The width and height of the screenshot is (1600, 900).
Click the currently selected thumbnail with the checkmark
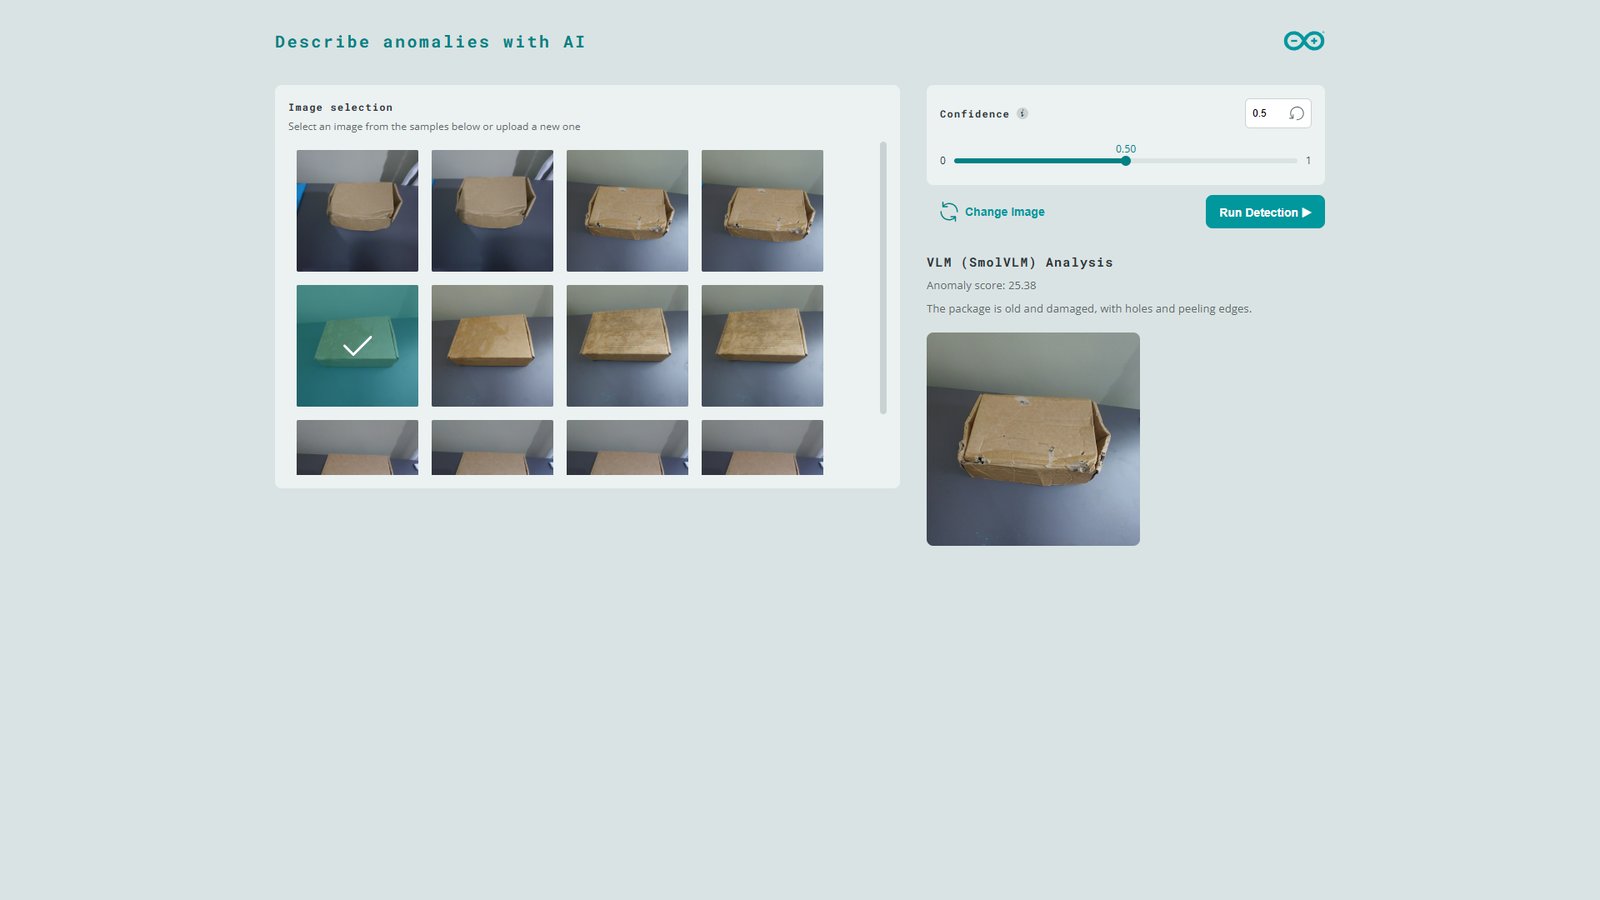click(x=357, y=346)
